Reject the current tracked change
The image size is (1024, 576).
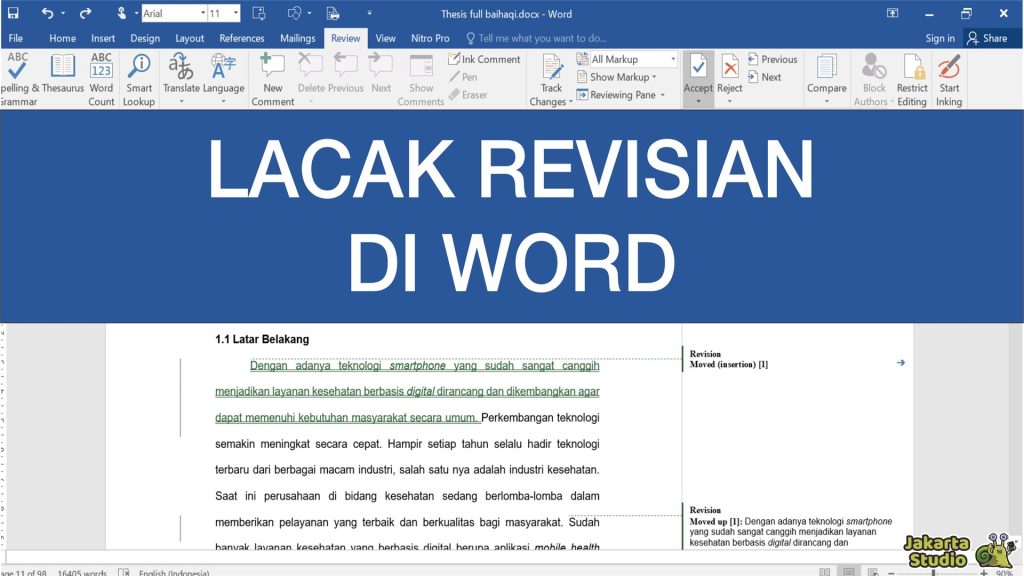tap(729, 72)
